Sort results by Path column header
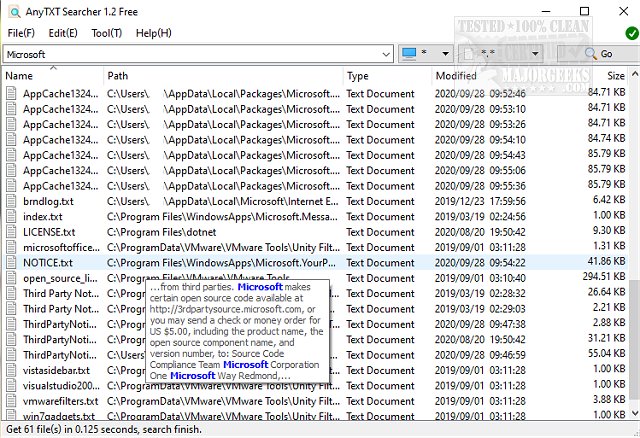 tap(223, 76)
